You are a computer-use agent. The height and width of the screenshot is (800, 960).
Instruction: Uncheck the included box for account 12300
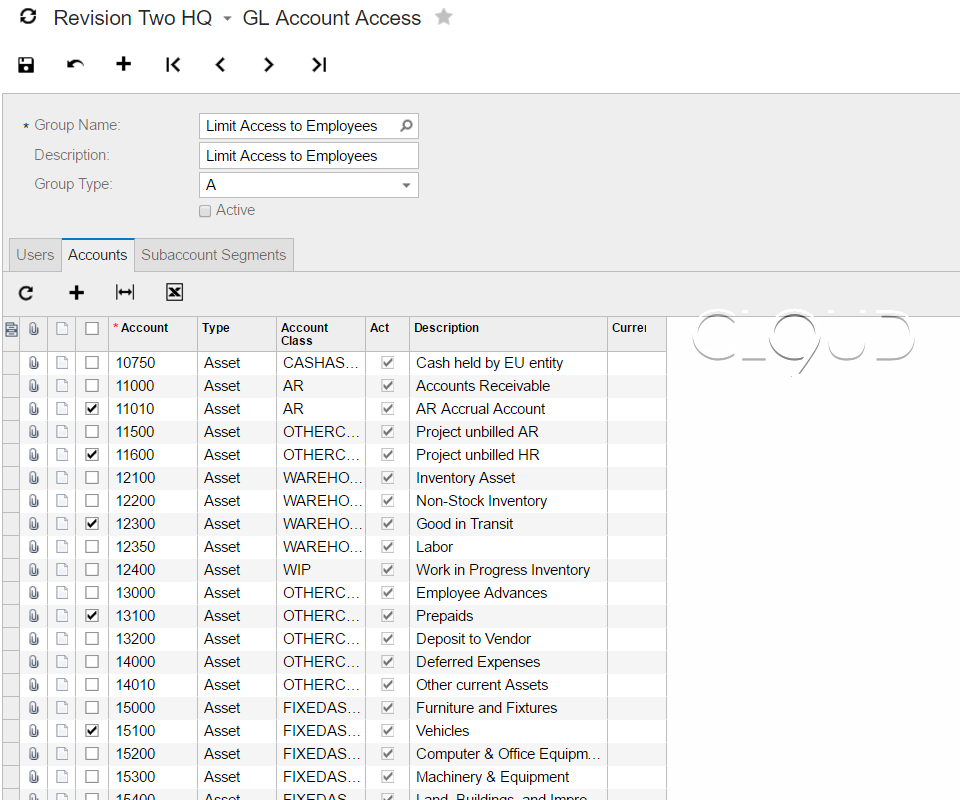pos(92,523)
